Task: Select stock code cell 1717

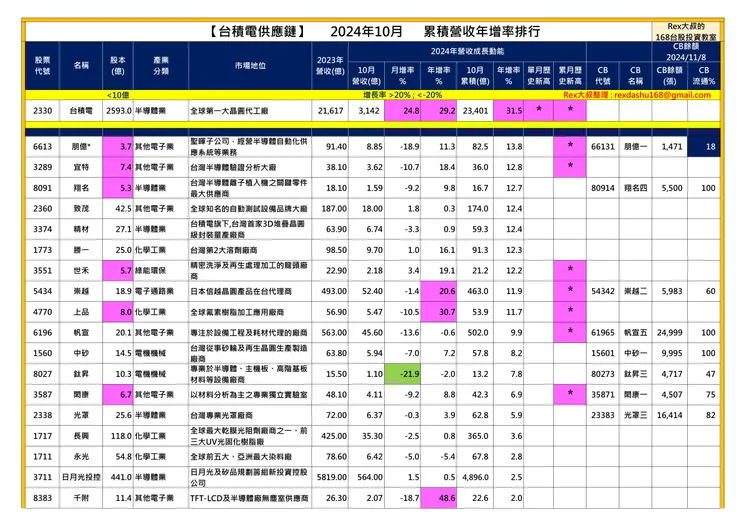Action: coord(42,436)
